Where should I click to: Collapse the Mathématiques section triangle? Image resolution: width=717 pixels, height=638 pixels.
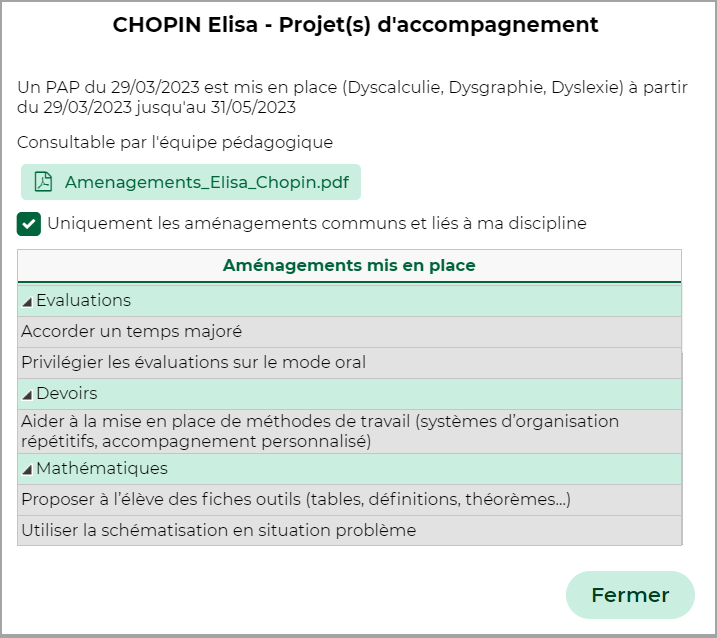(27, 470)
